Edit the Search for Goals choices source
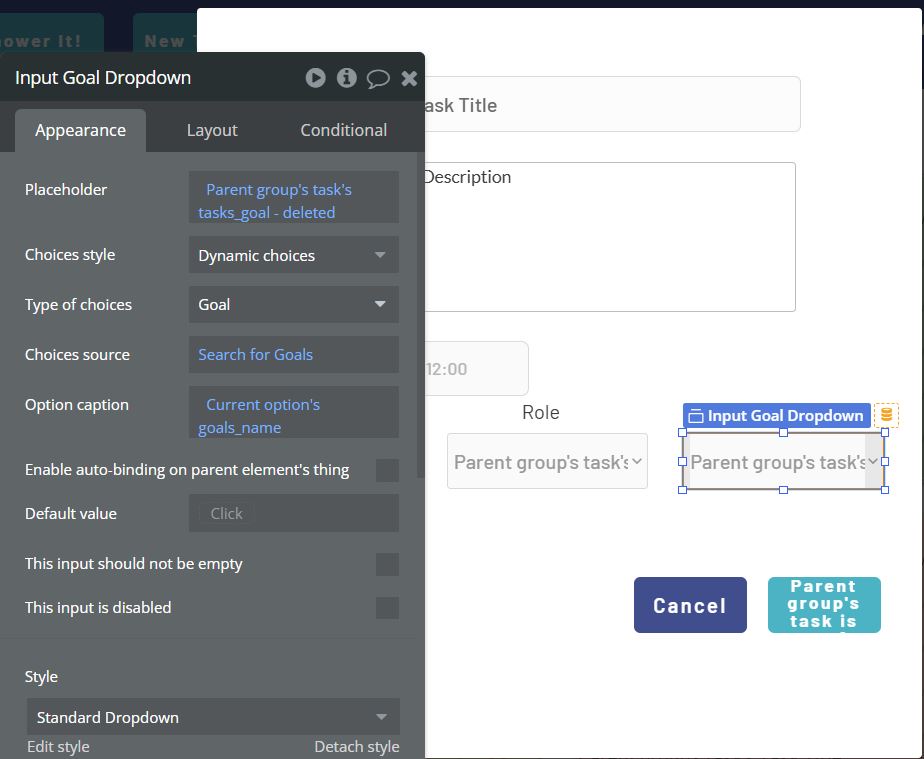924x759 pixels. click(x=293, y=355)
